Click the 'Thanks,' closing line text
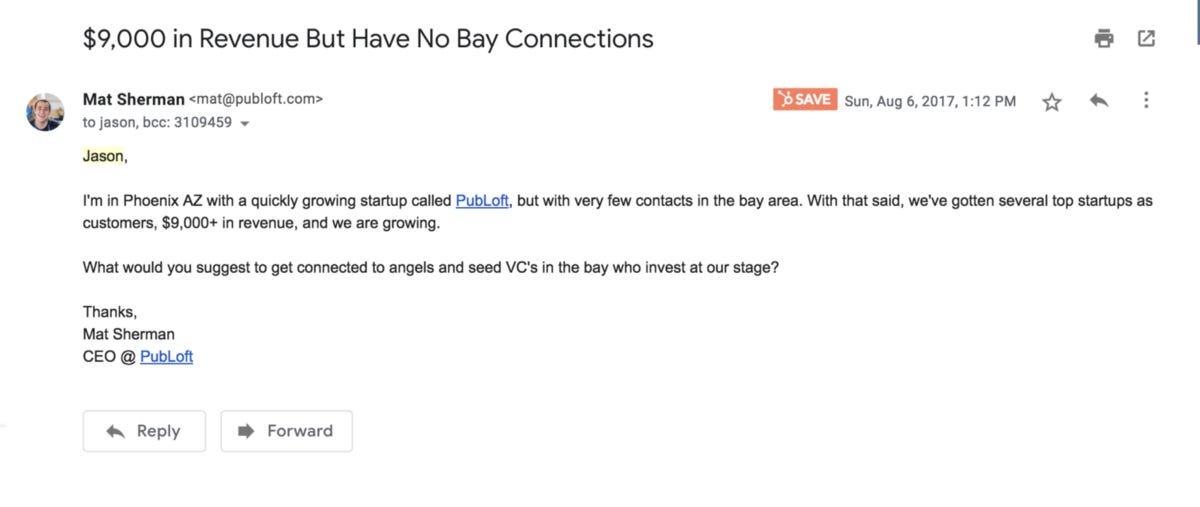The image size is (1200, 507). 110,312
